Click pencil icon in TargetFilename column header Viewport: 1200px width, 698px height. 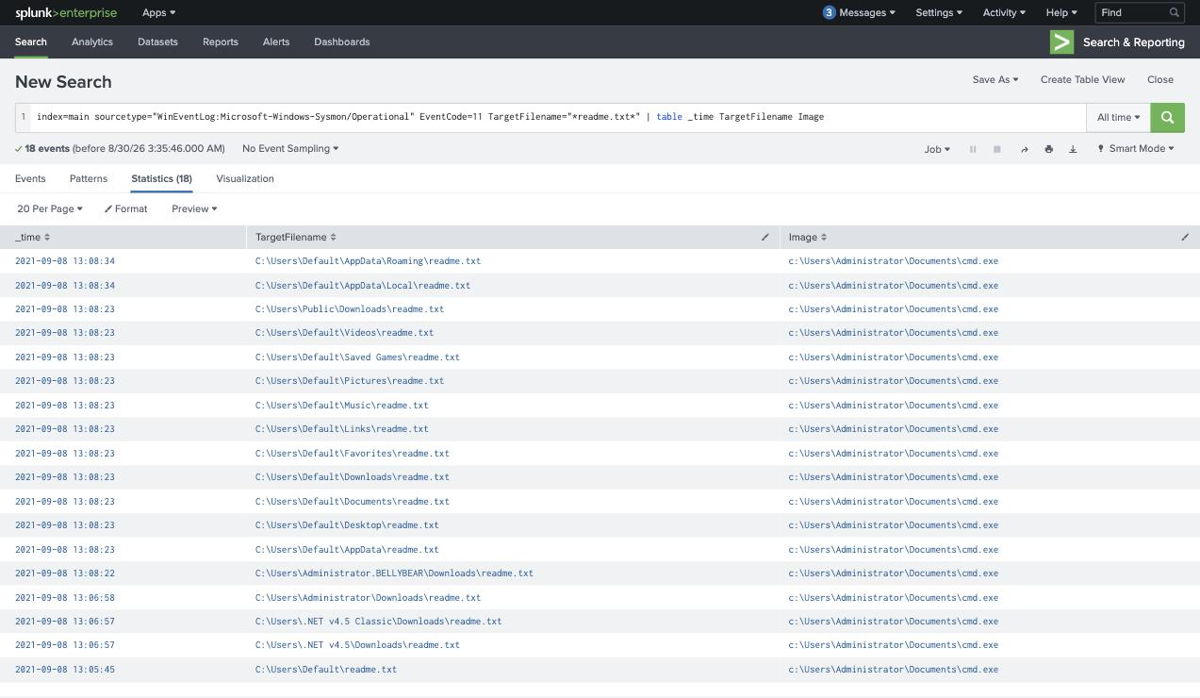click(x=765, y=237)
